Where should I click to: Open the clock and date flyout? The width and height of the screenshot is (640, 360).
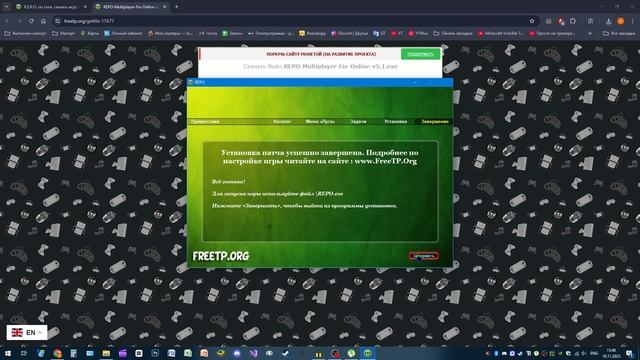pos(611,353)
